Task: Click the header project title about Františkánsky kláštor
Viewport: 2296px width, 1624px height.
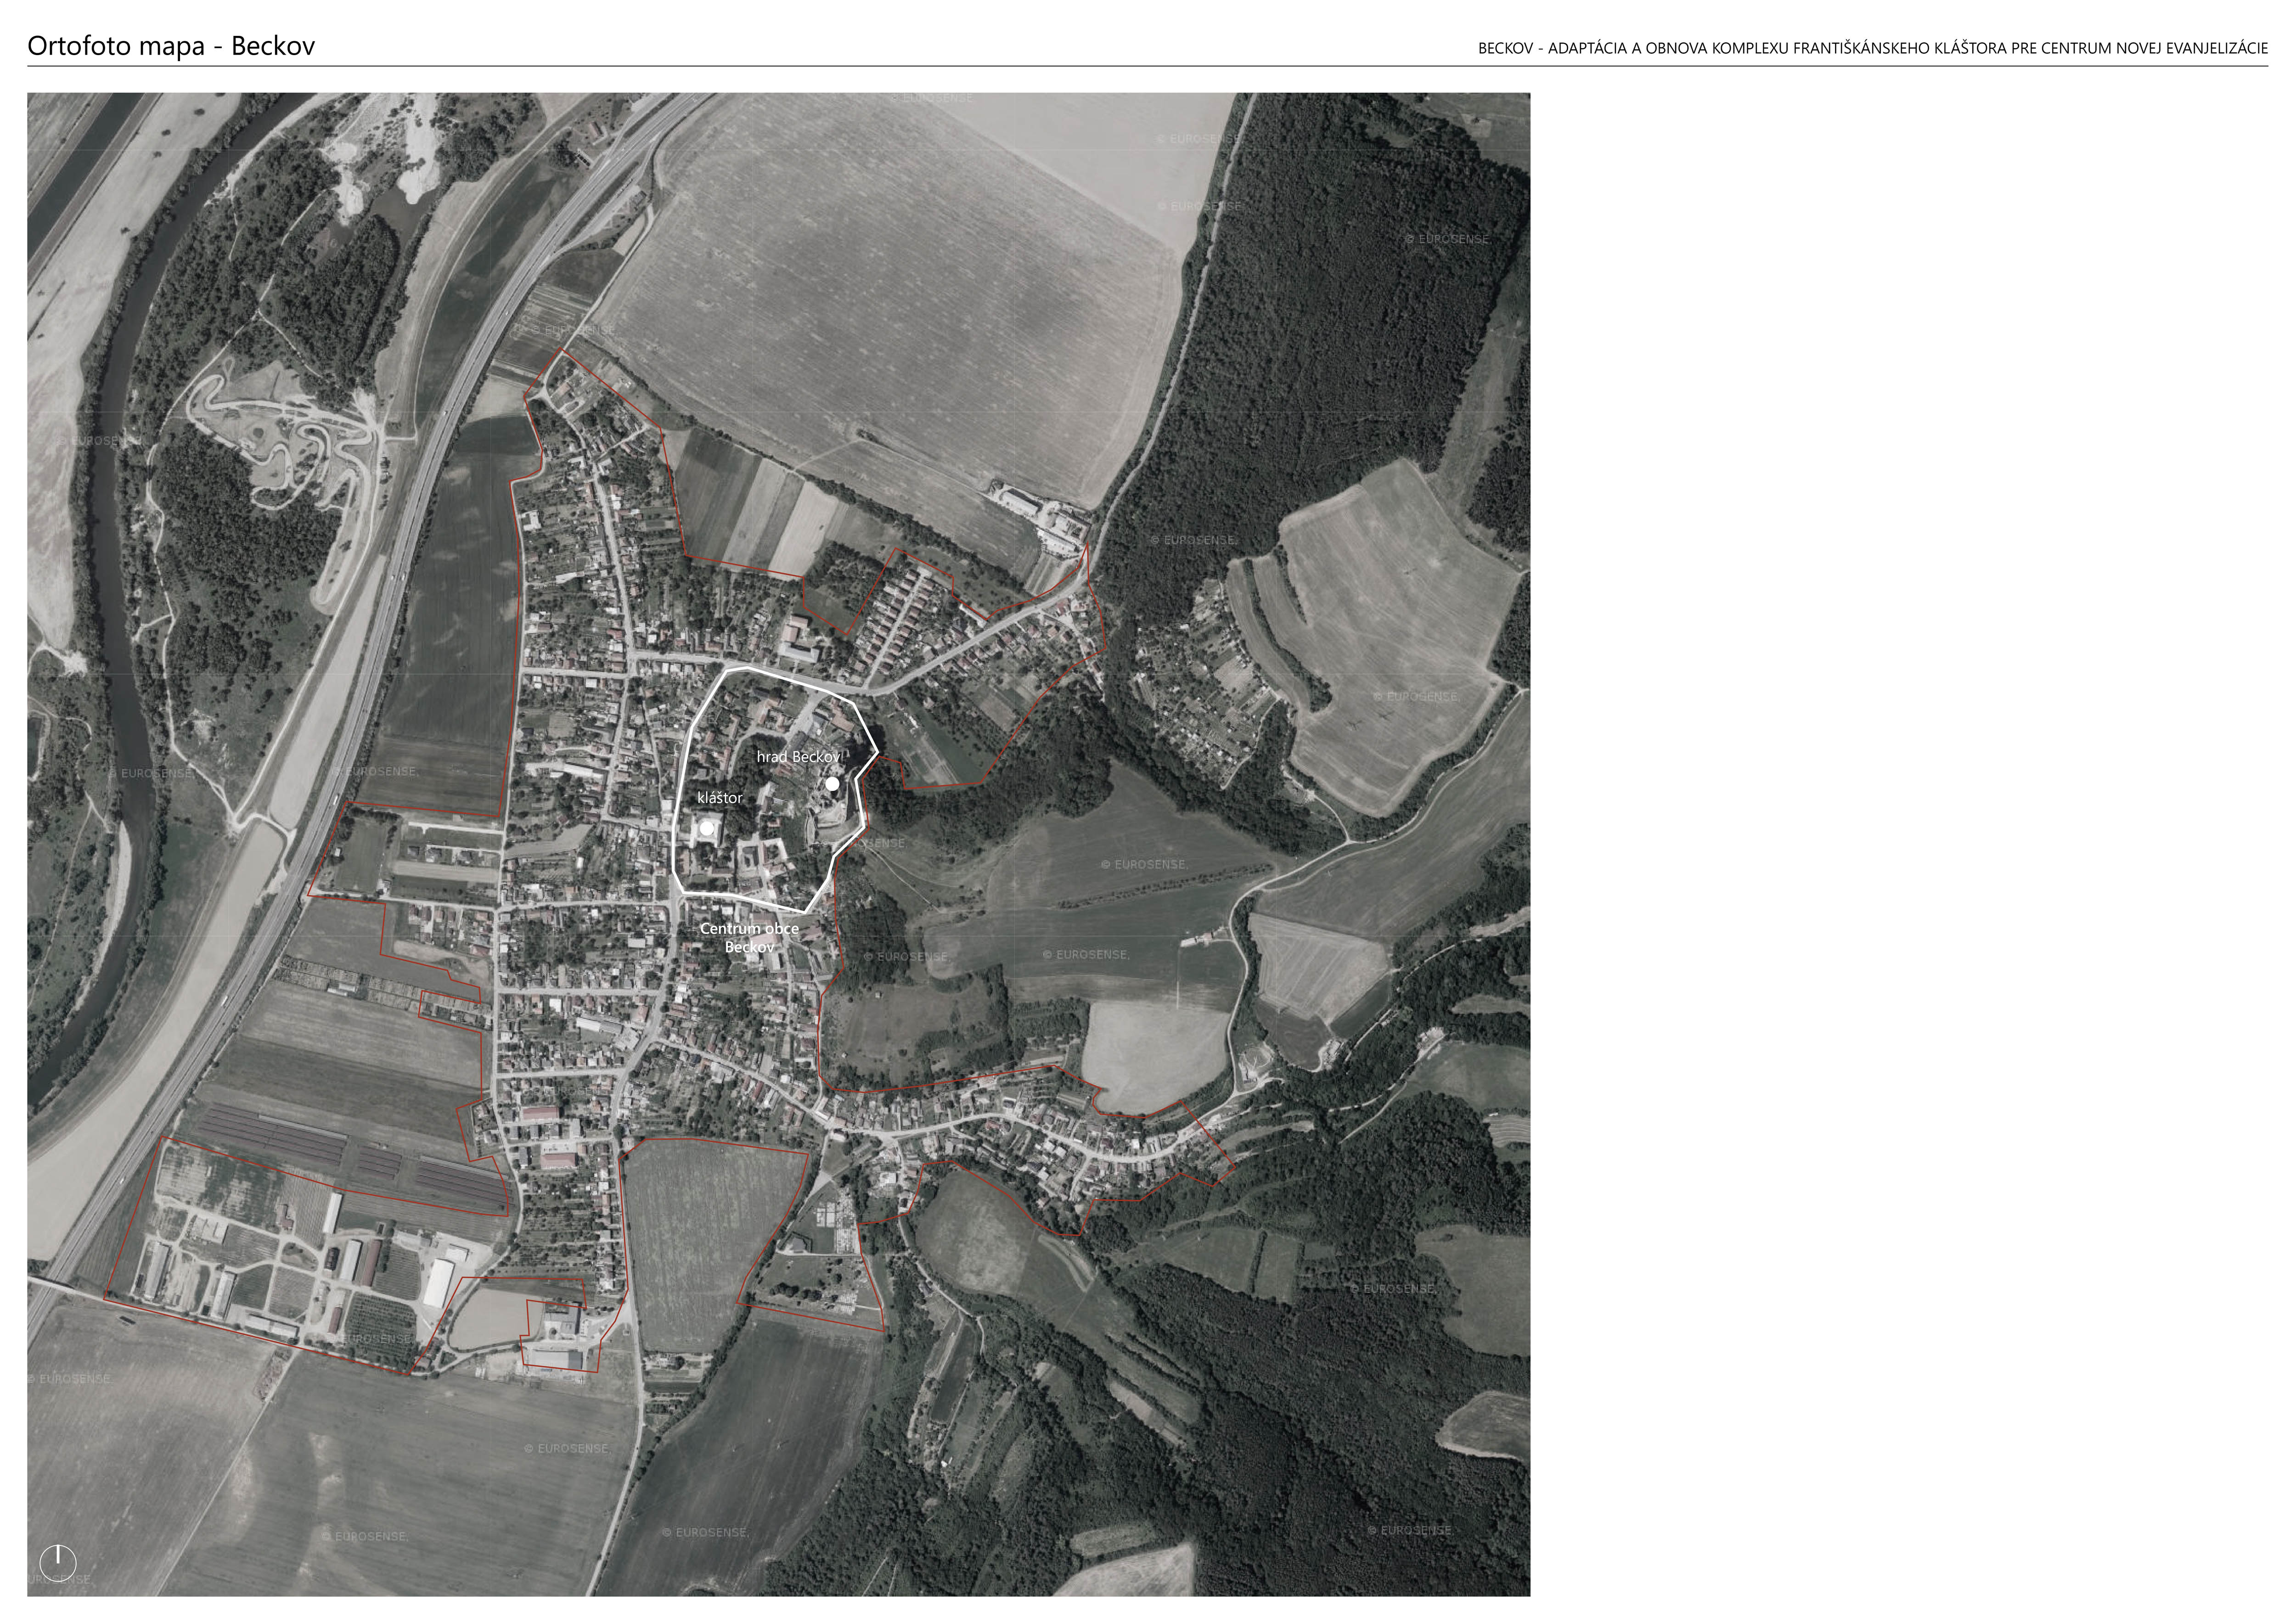Action: coord(1872,48)
